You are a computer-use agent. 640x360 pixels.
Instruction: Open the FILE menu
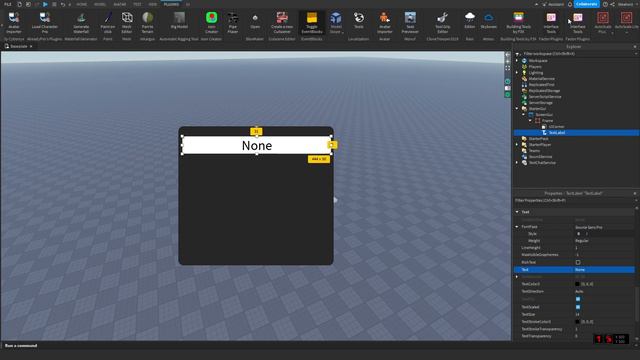8,4
